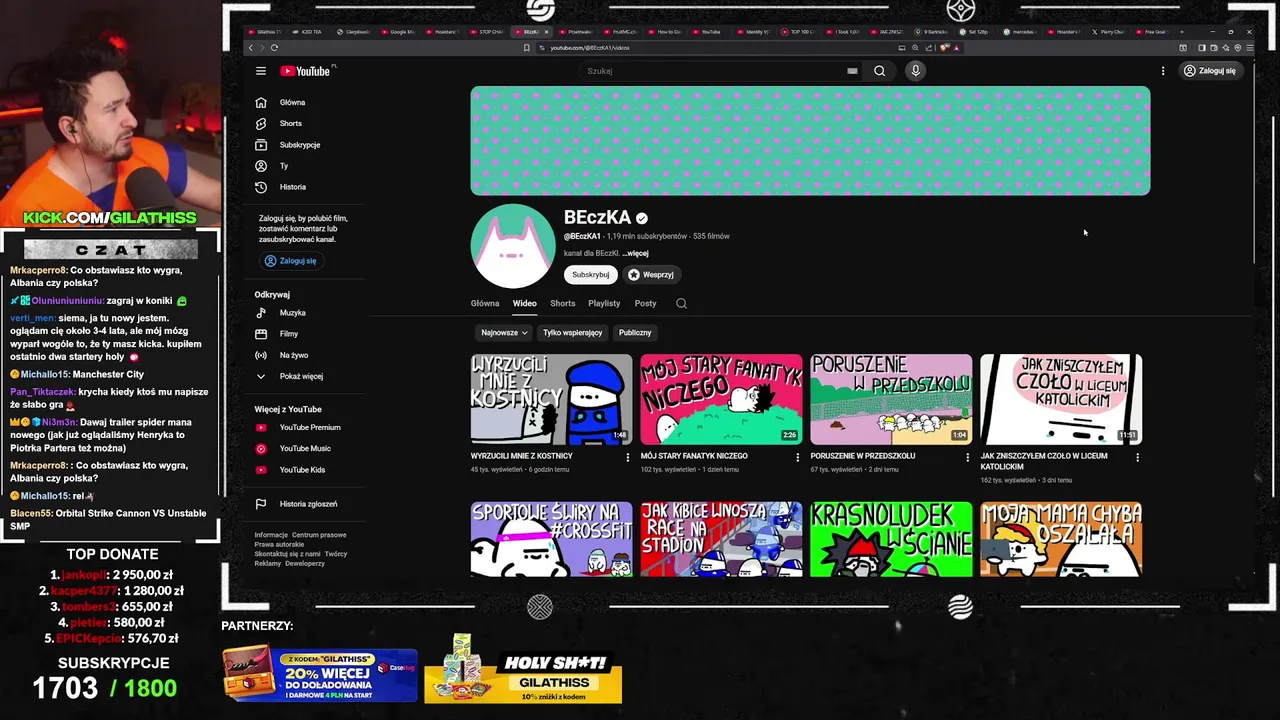Open options for WYRZUCILI MNIE Z KOSTNICY video

628,457
